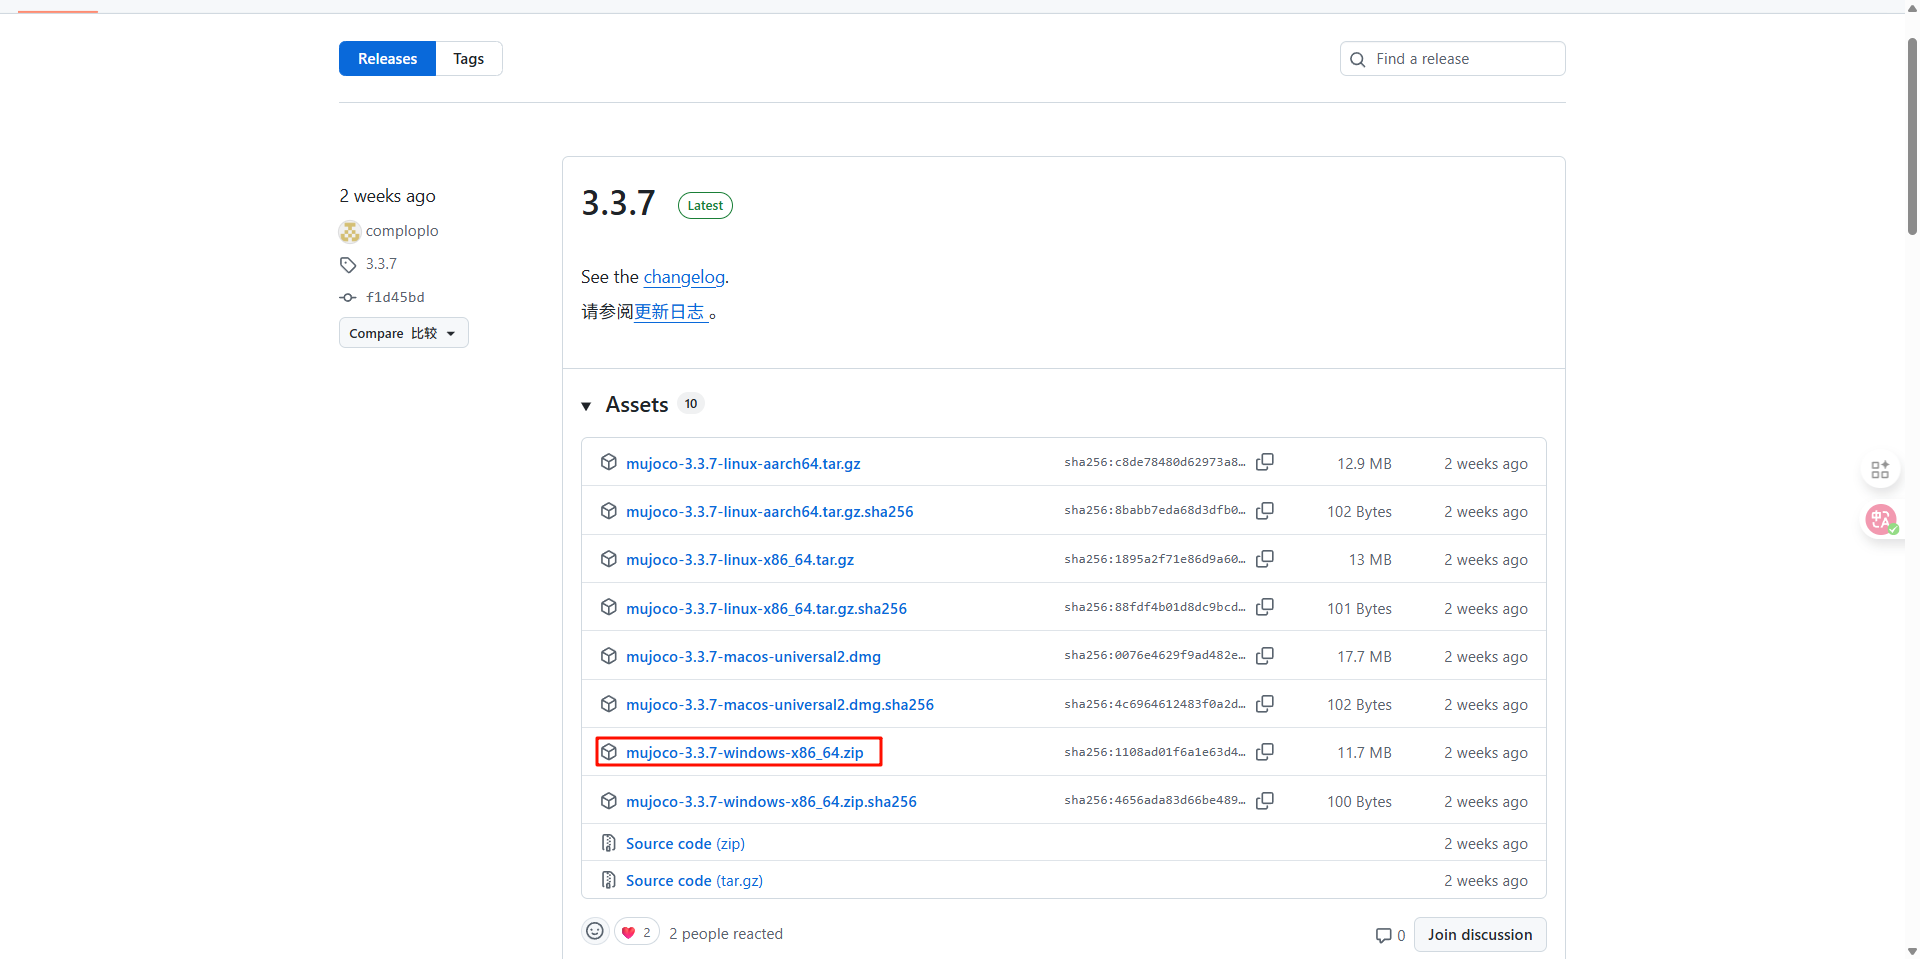Download mujoco-3.3.7-linux-x86_64.tar.gz.sha256
This screenshot has width=1920, height=959.
pos(767,609)
